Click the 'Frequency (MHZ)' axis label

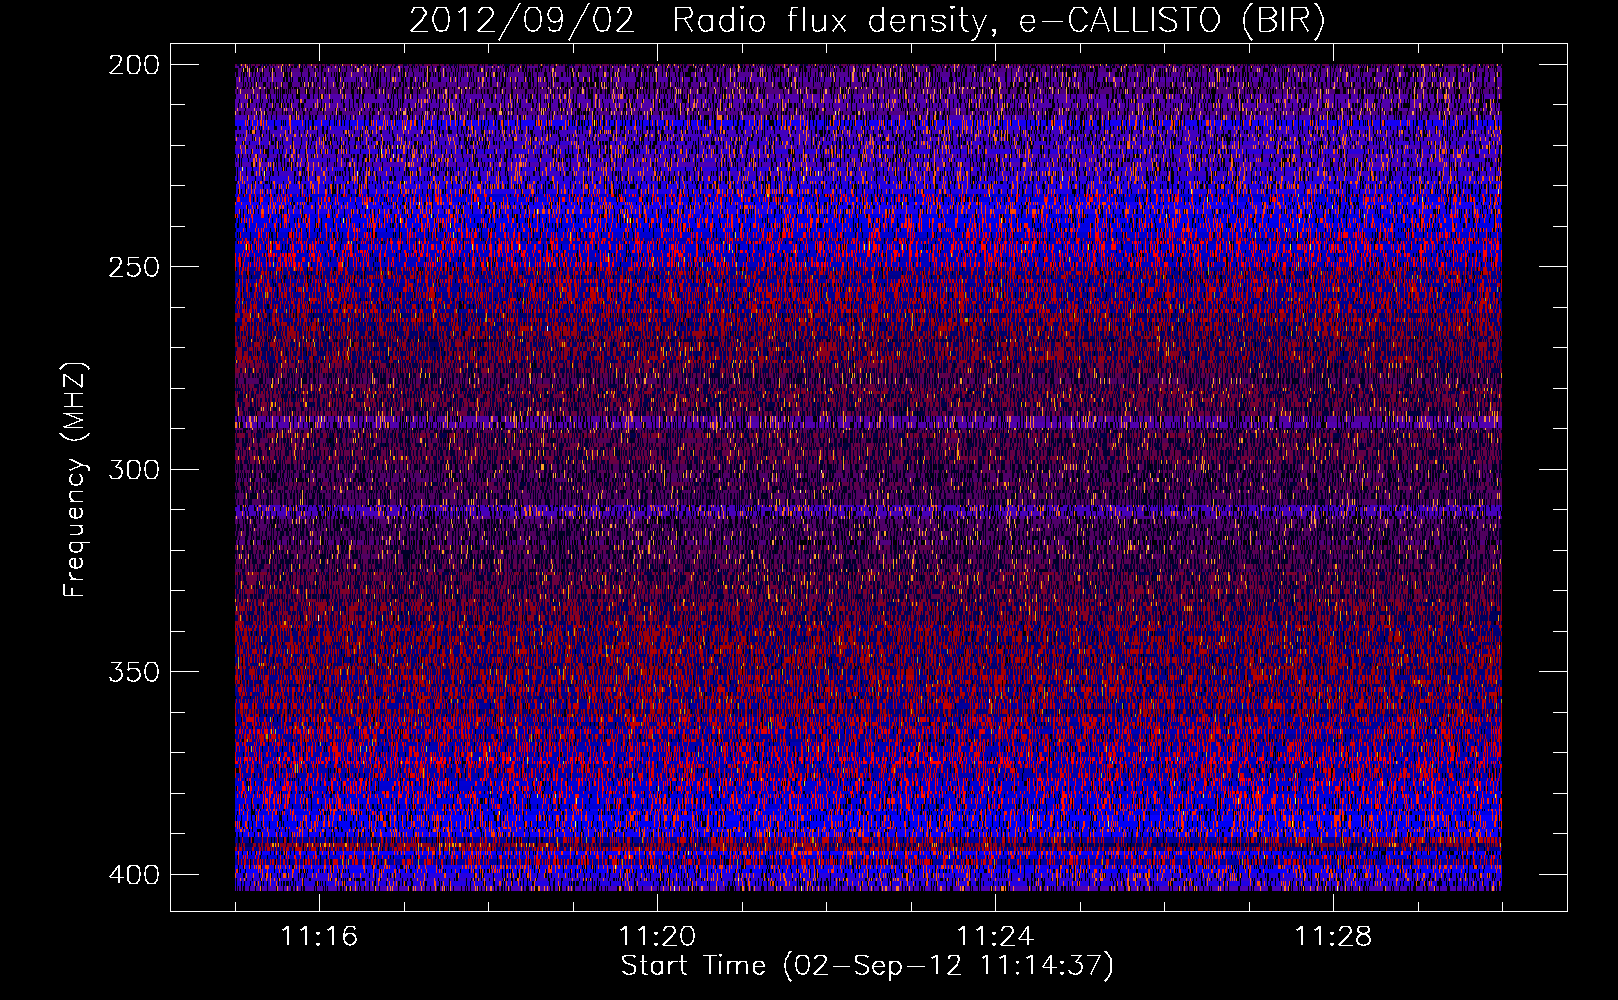click(75, 479)
